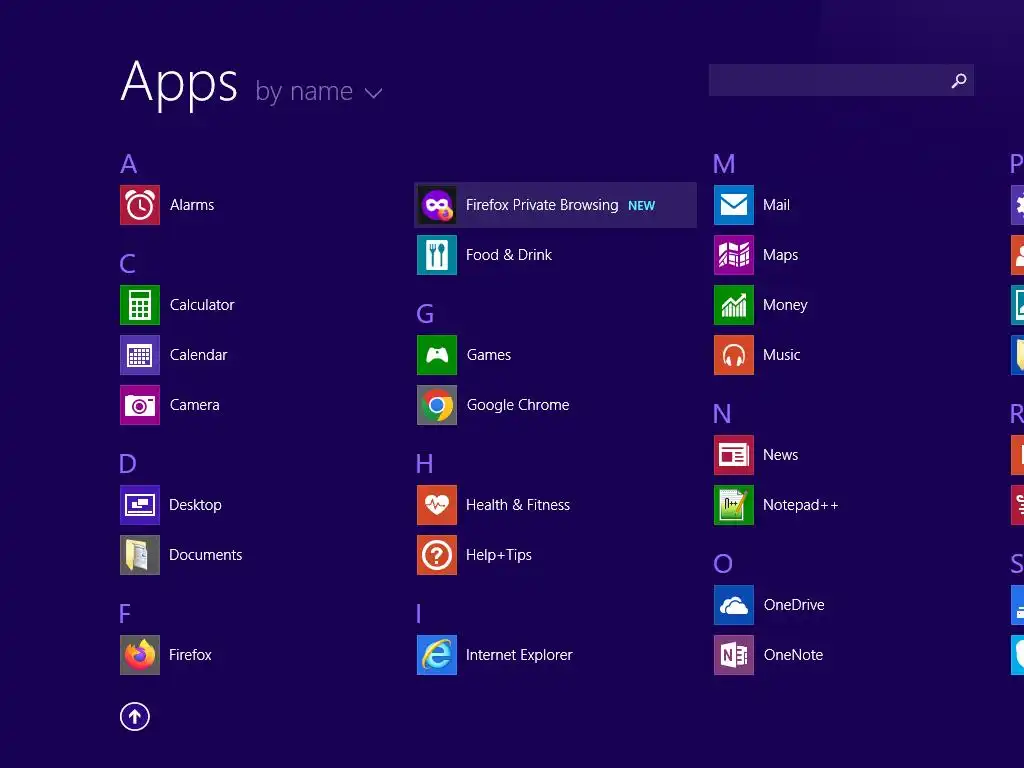The width and height of the screenshot is (1024, 768).
Task: Click the 'Calculator' label text
Action: click(202, 305)
